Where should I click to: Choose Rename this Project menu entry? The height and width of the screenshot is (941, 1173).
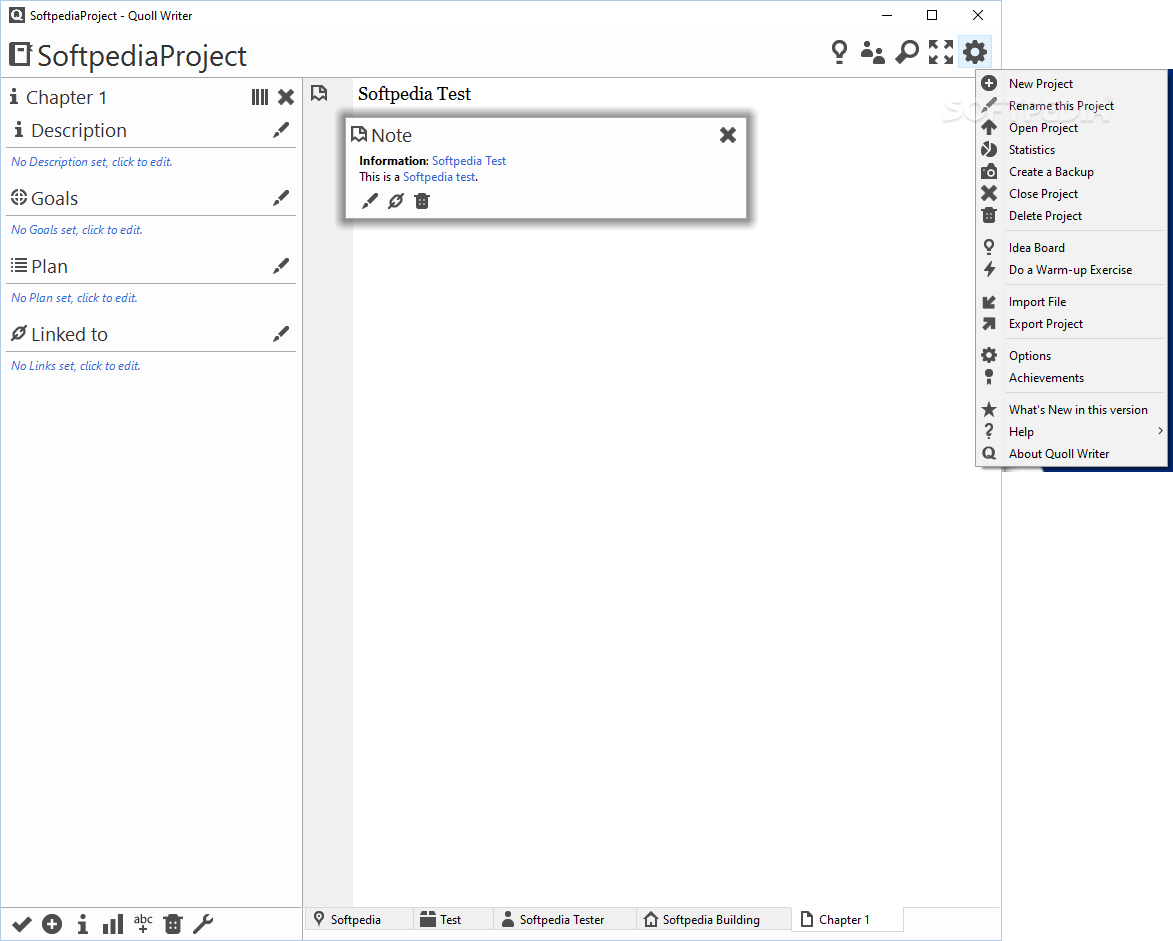1071,105
